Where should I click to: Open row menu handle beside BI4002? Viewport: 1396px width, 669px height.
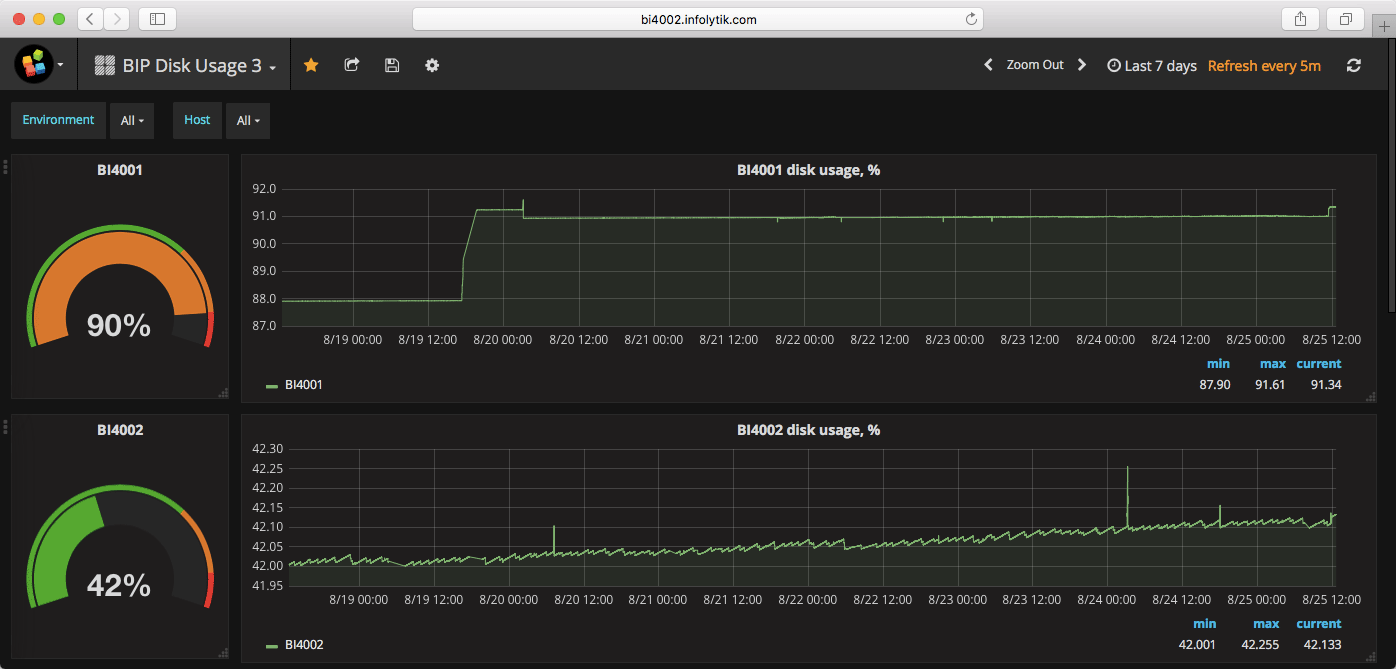pyautogui.click(x=6, y=427)
